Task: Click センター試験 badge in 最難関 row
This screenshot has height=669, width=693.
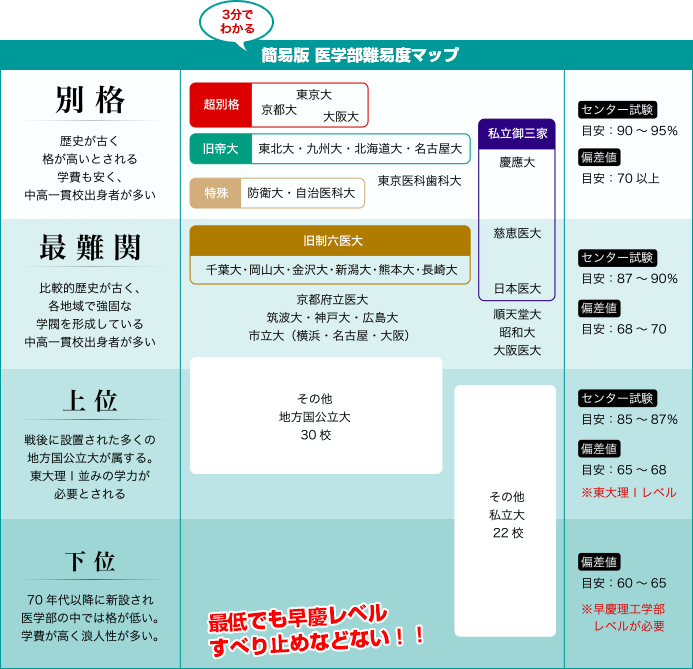Action: pos(617,258)
